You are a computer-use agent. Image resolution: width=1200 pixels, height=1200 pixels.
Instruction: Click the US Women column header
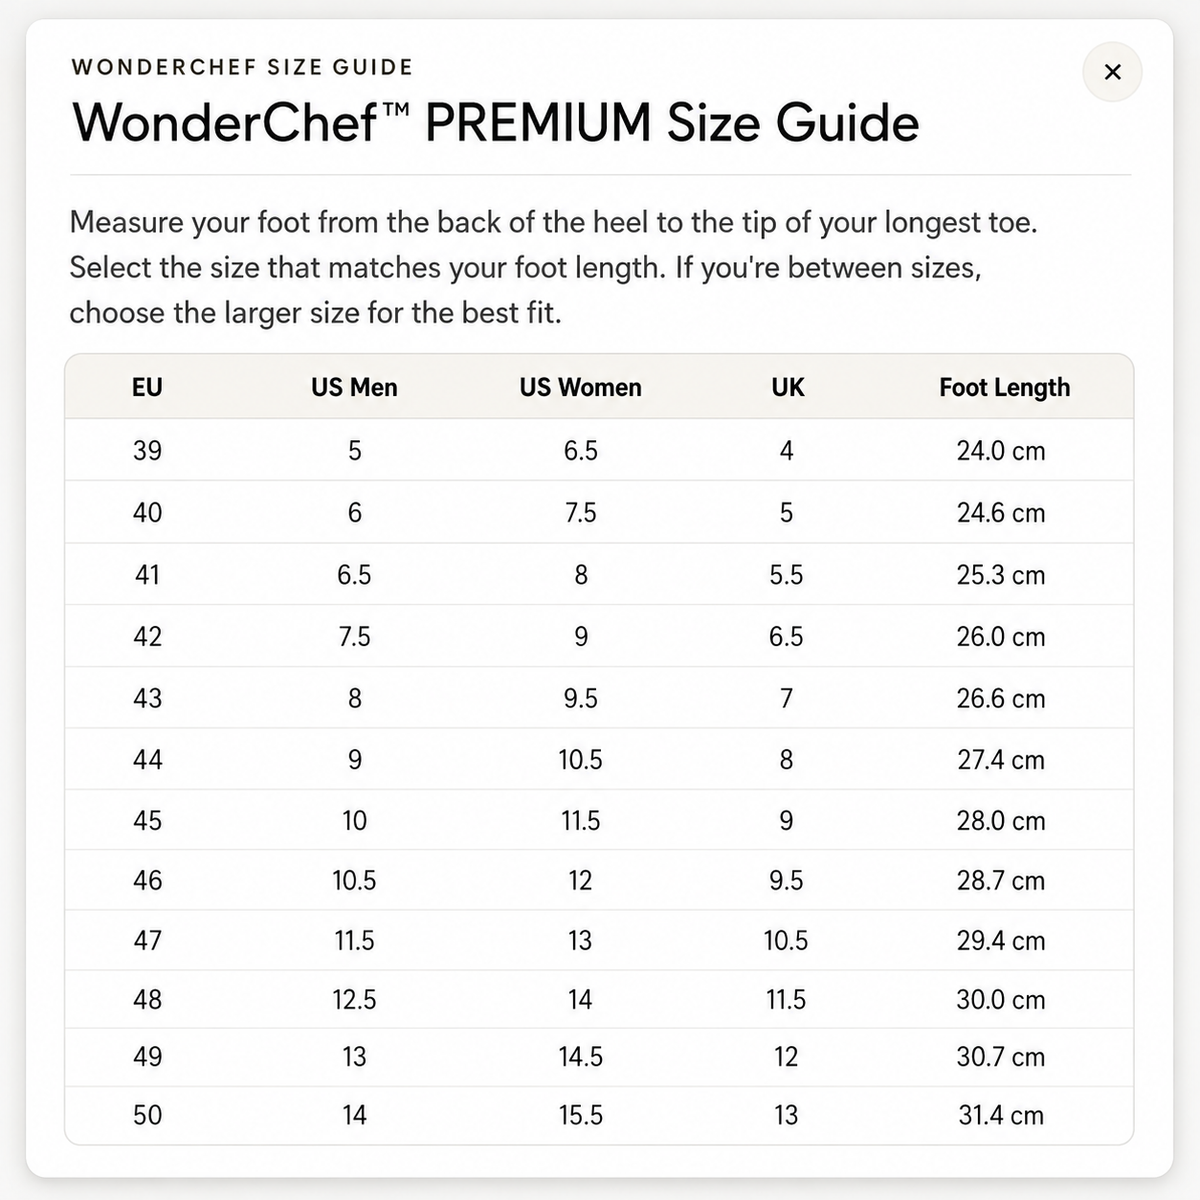(x=580, y=387)
